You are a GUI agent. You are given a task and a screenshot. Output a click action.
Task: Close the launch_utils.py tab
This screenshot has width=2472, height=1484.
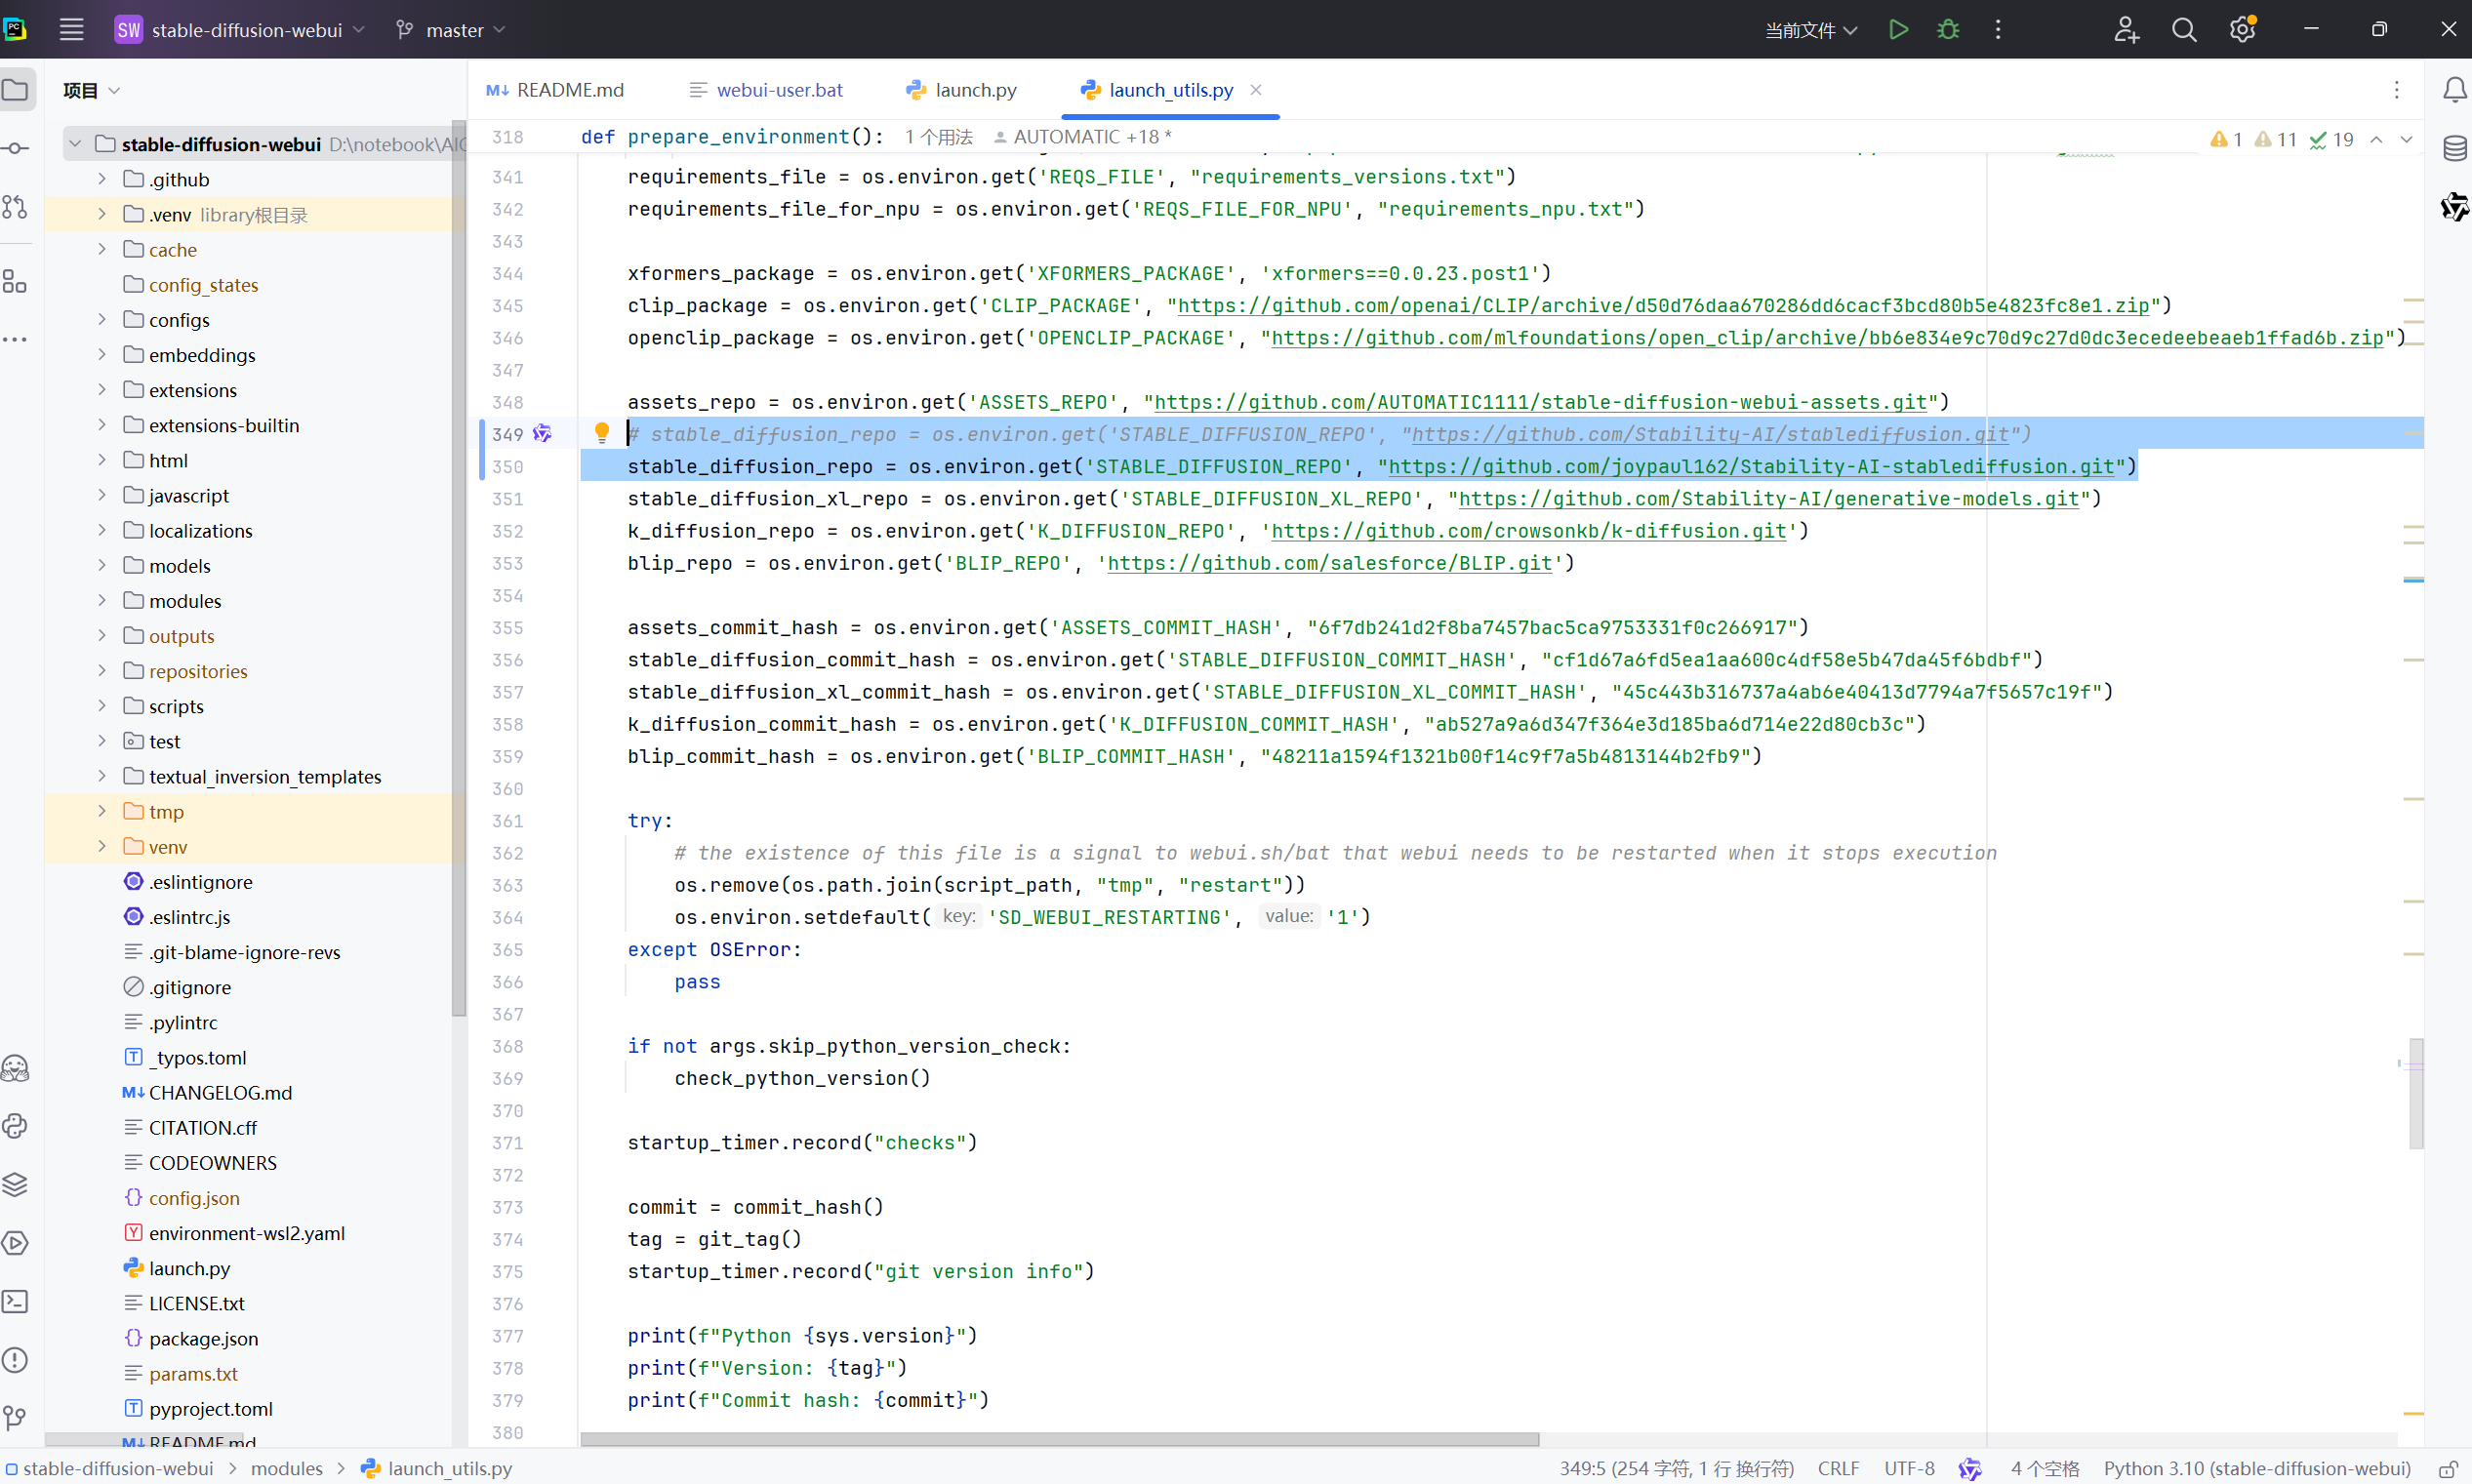pyautogui.click(x=1257, y=89)
